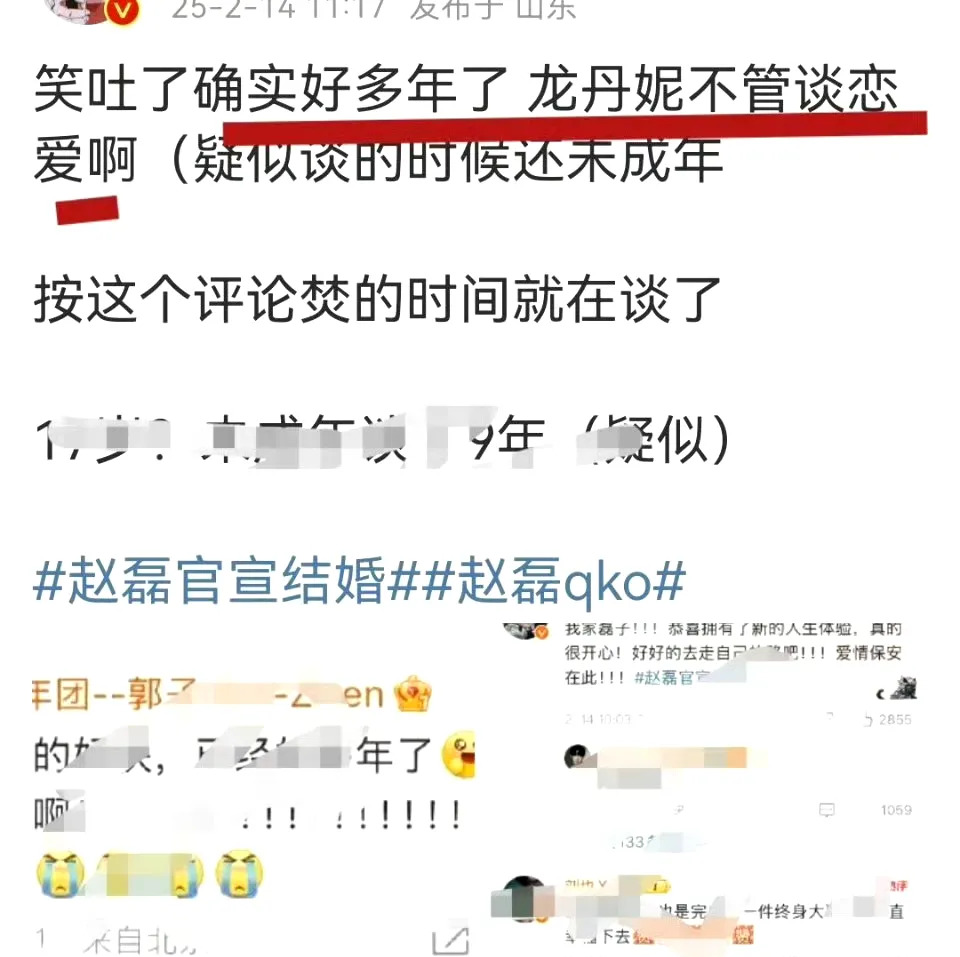Tap the laughing emoji after 年了
Image resolution: width=960 pixels, height=957 pixels.
tap(458, 754)
